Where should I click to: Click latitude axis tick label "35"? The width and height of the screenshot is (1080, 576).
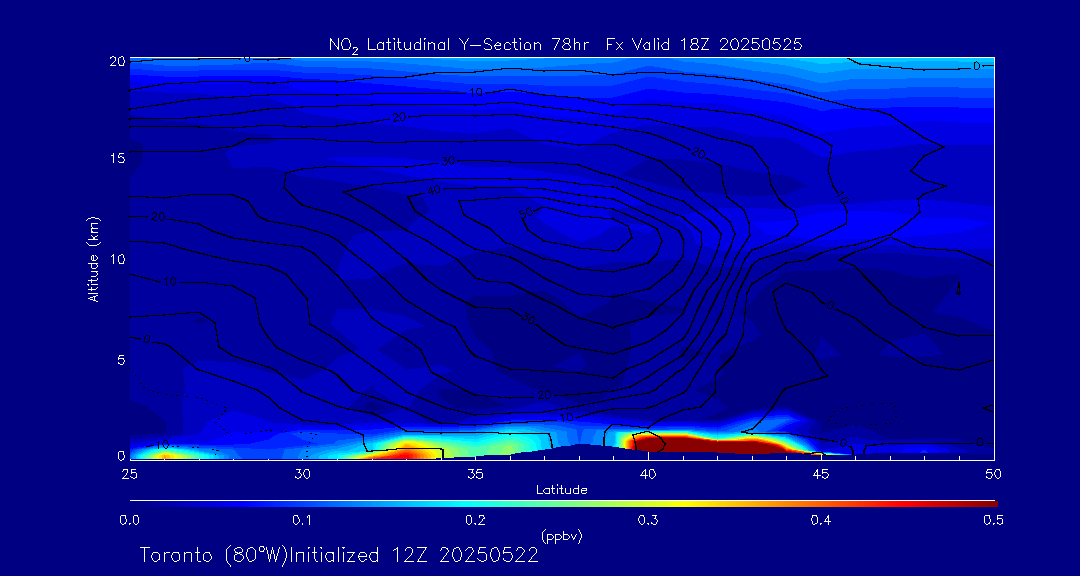pyautogui.click(x=475, y=473)
